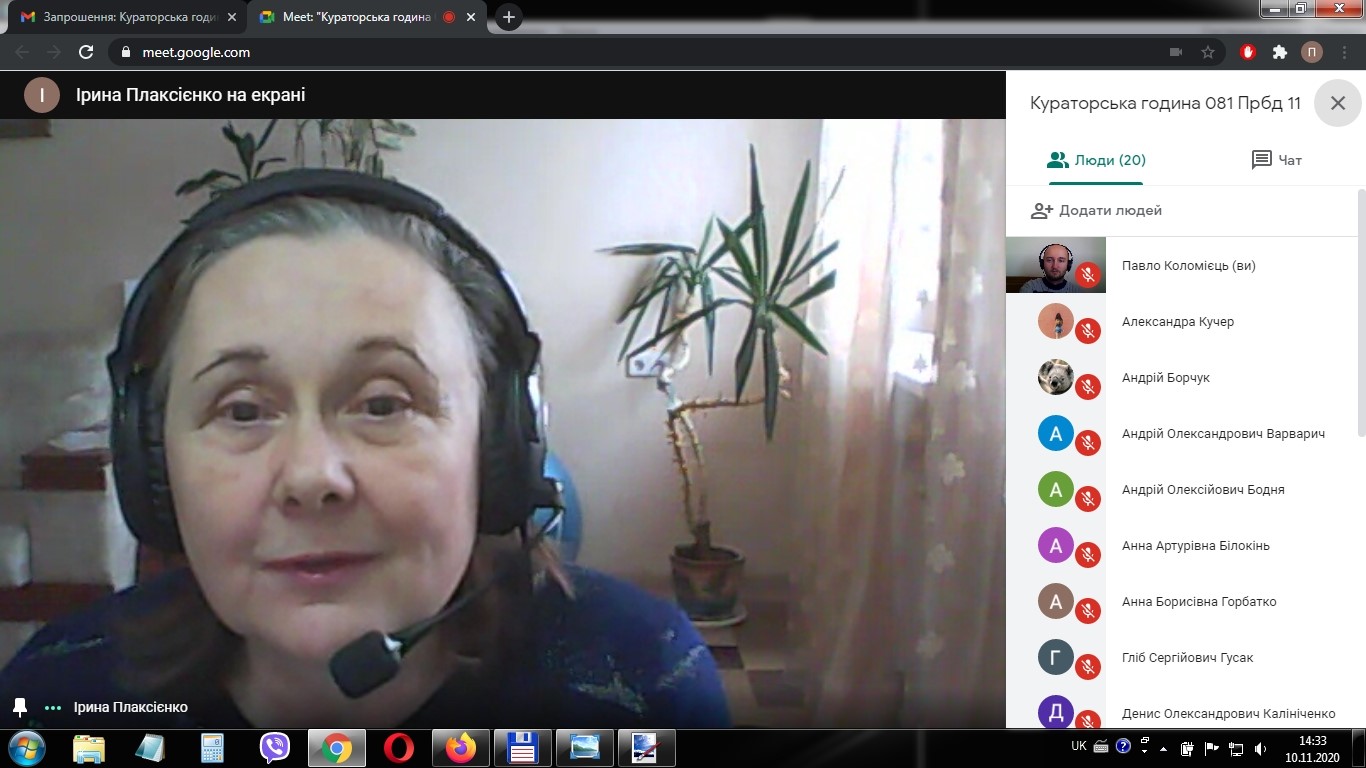Screen dimensions: 1366x768
Task: Unpin Ірина Плаксієнко with the pin icon
Action: 19,707
